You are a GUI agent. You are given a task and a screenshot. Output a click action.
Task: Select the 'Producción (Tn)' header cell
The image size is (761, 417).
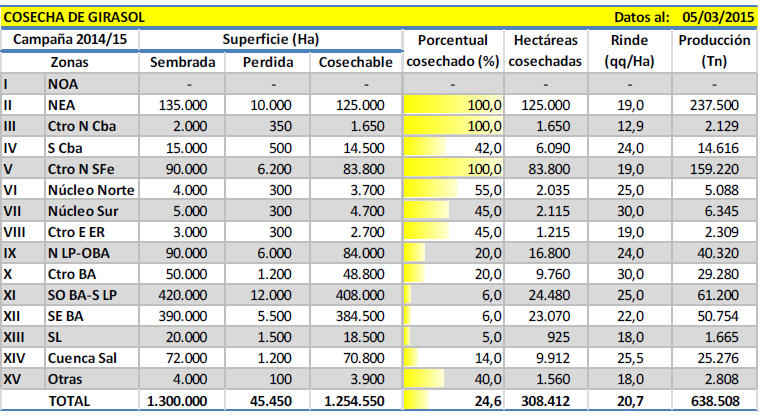(x=714, y=51)
